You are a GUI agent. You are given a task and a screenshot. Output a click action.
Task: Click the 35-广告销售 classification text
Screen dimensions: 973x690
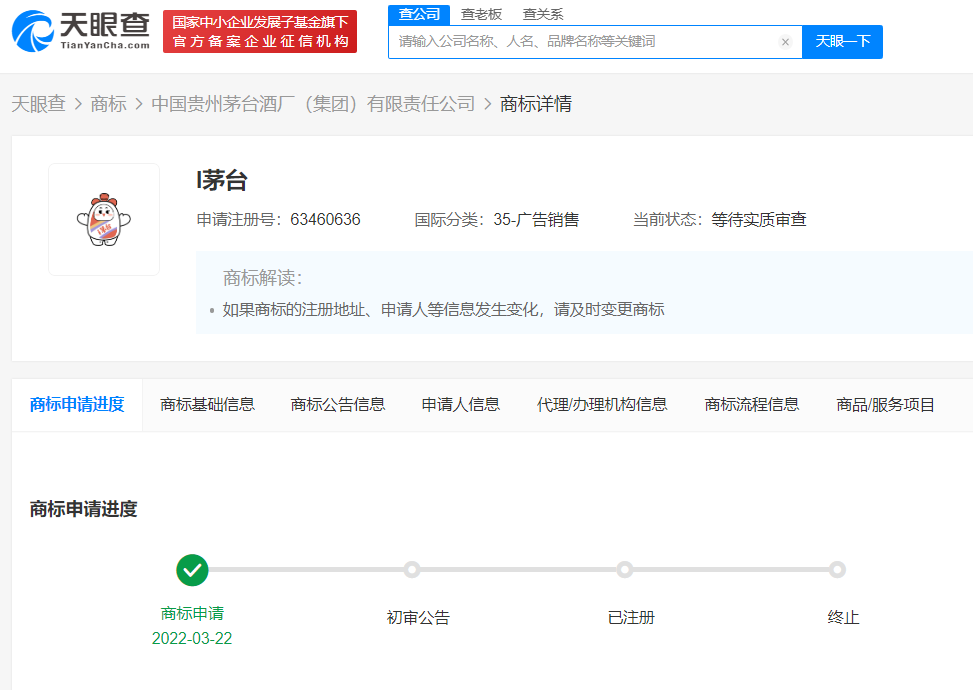click(536, 220)
